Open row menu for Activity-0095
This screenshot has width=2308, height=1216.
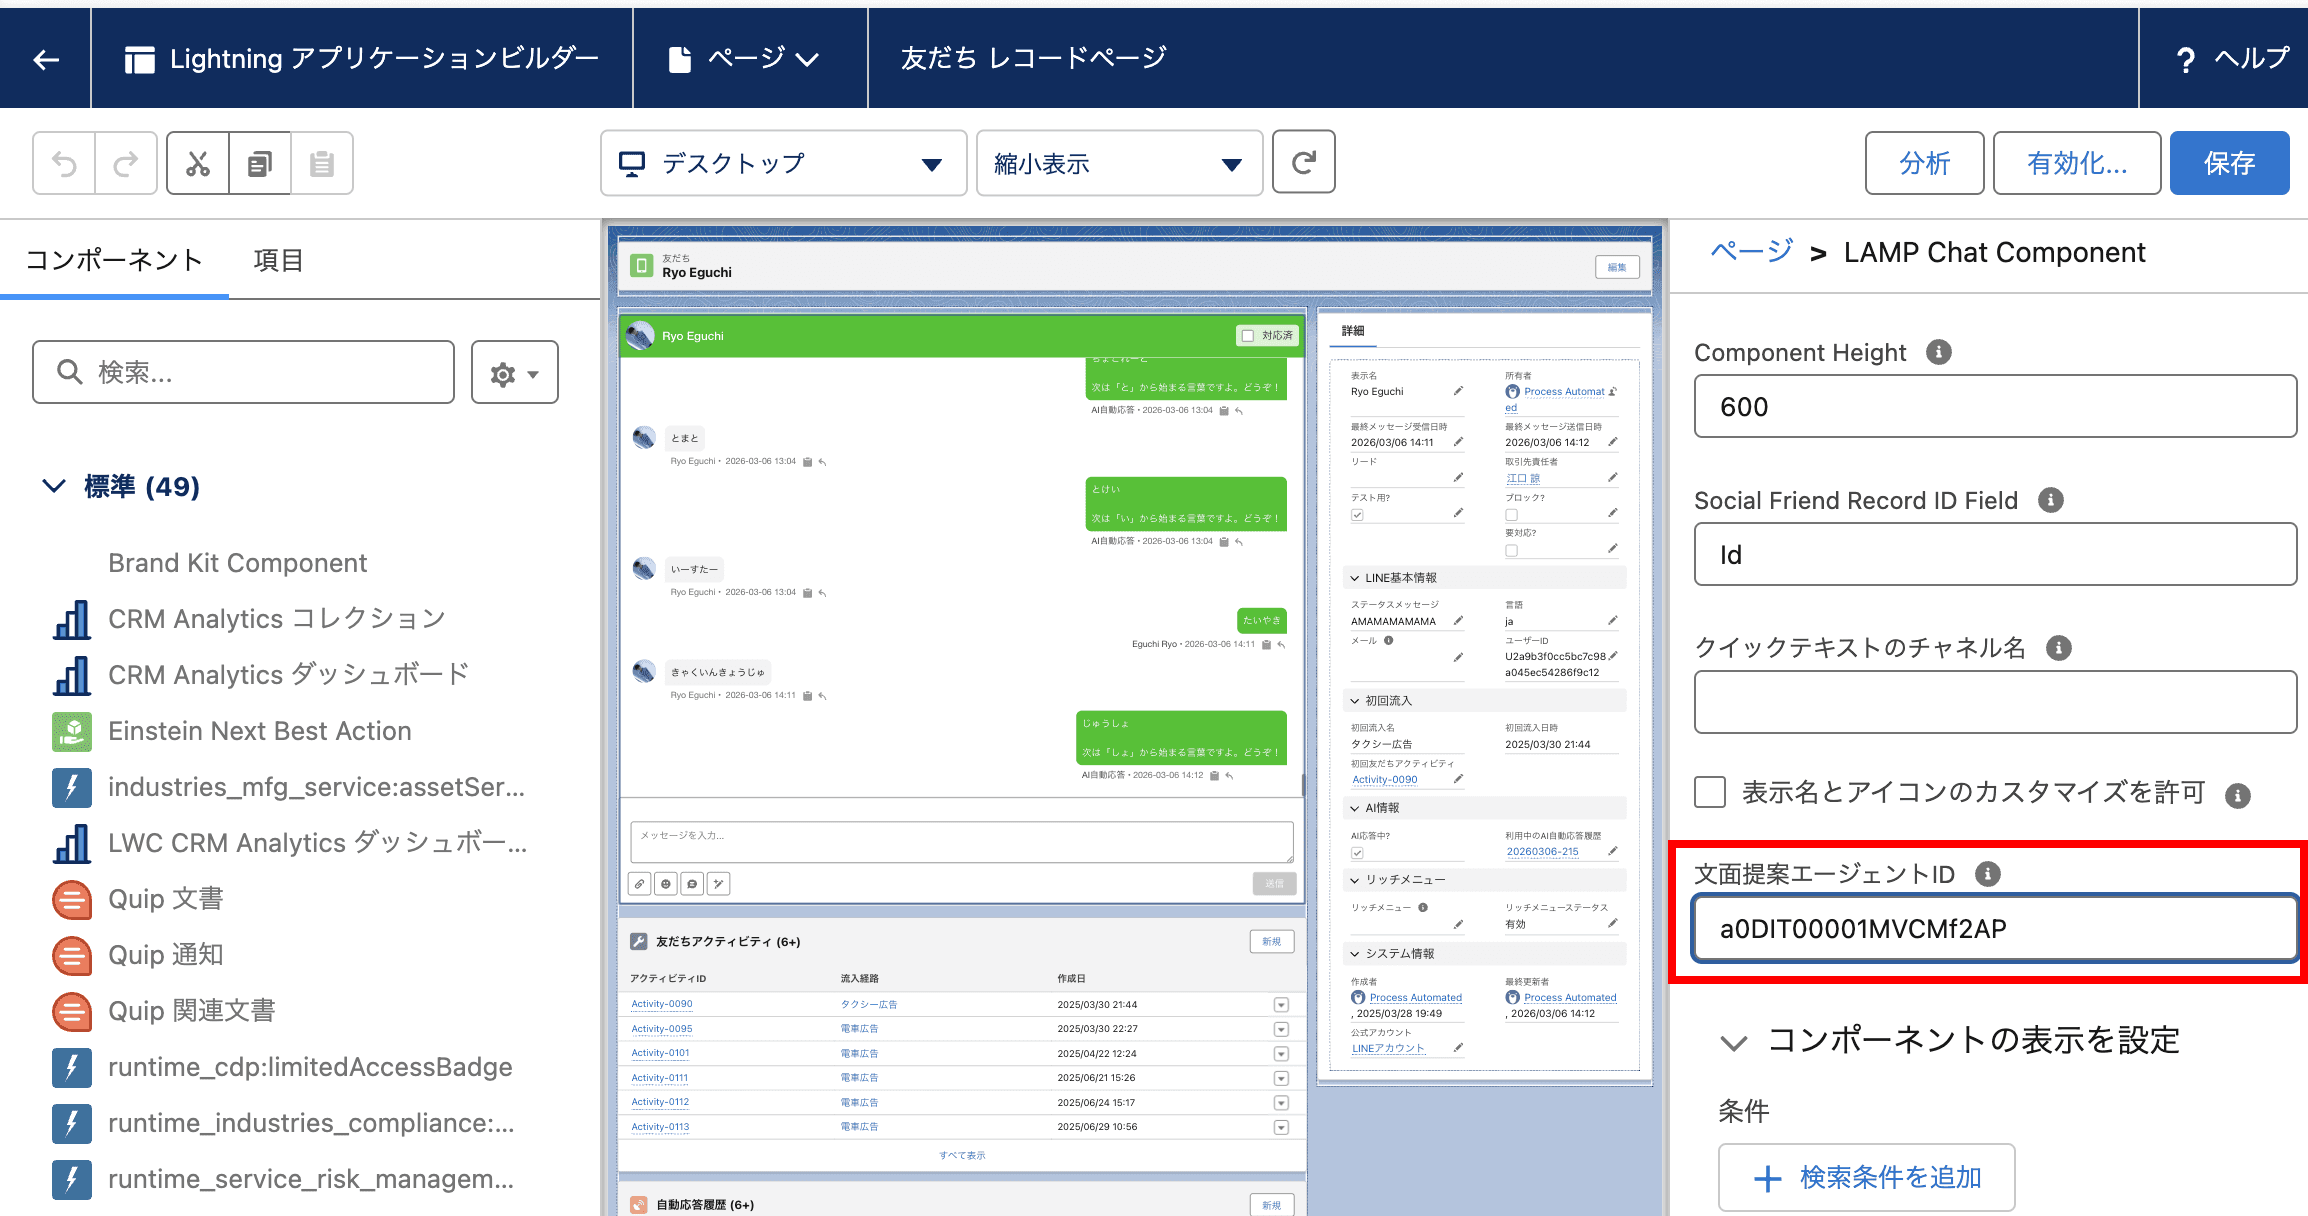pyautogui.click(x=1281, y=1029)
